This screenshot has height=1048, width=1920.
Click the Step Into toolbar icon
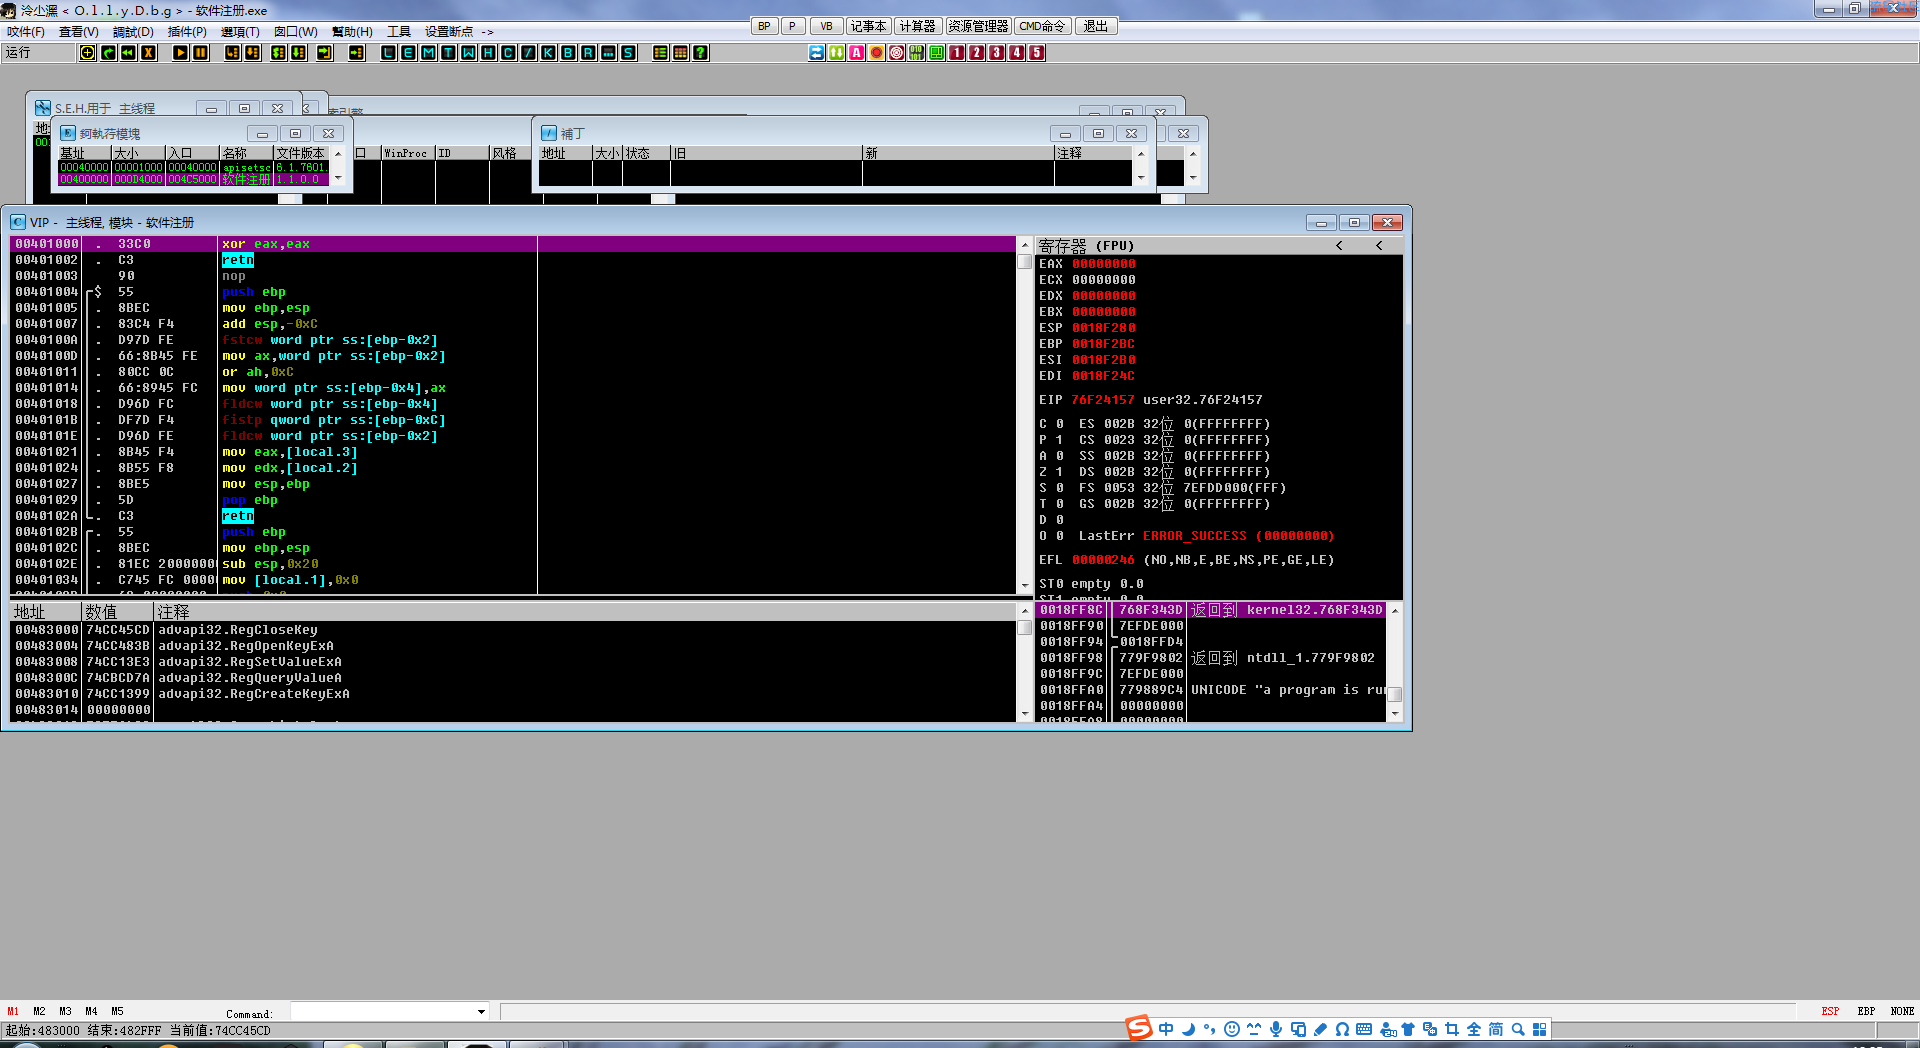pyautogui.click(x=232, y=53)
